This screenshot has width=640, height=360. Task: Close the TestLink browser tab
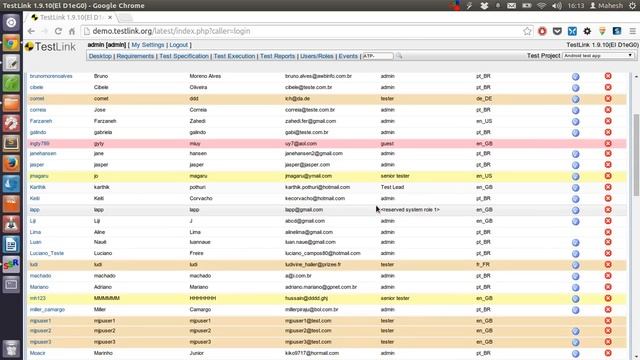(110, 17)
